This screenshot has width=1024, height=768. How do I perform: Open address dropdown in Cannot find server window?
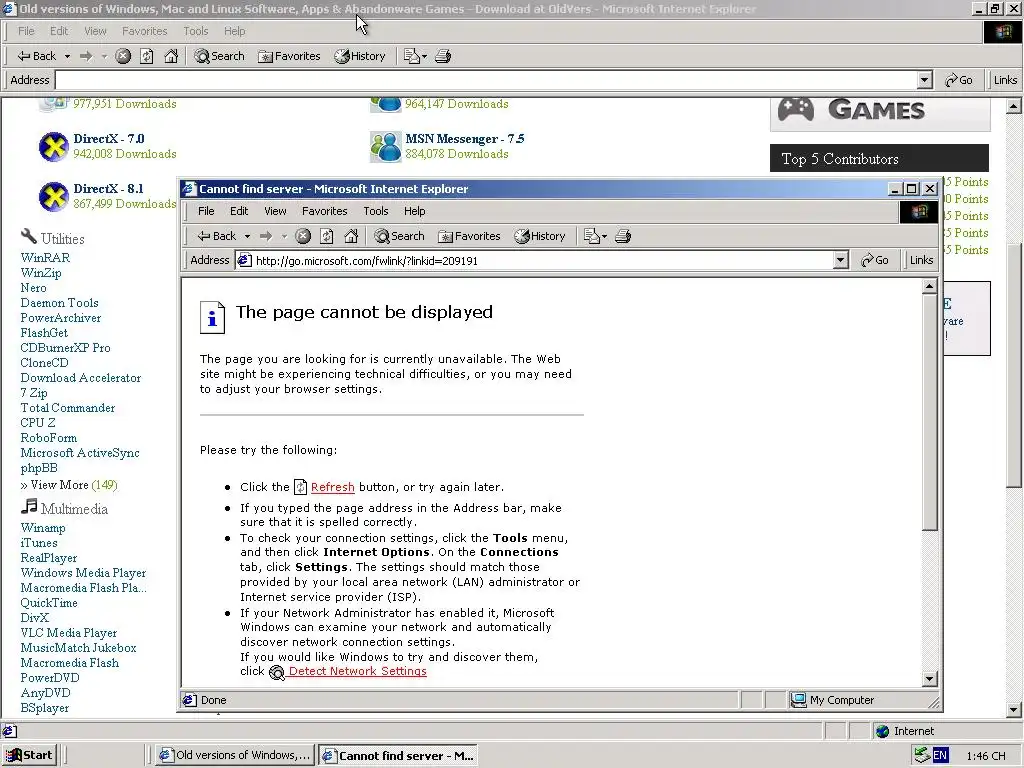[840, 261]
